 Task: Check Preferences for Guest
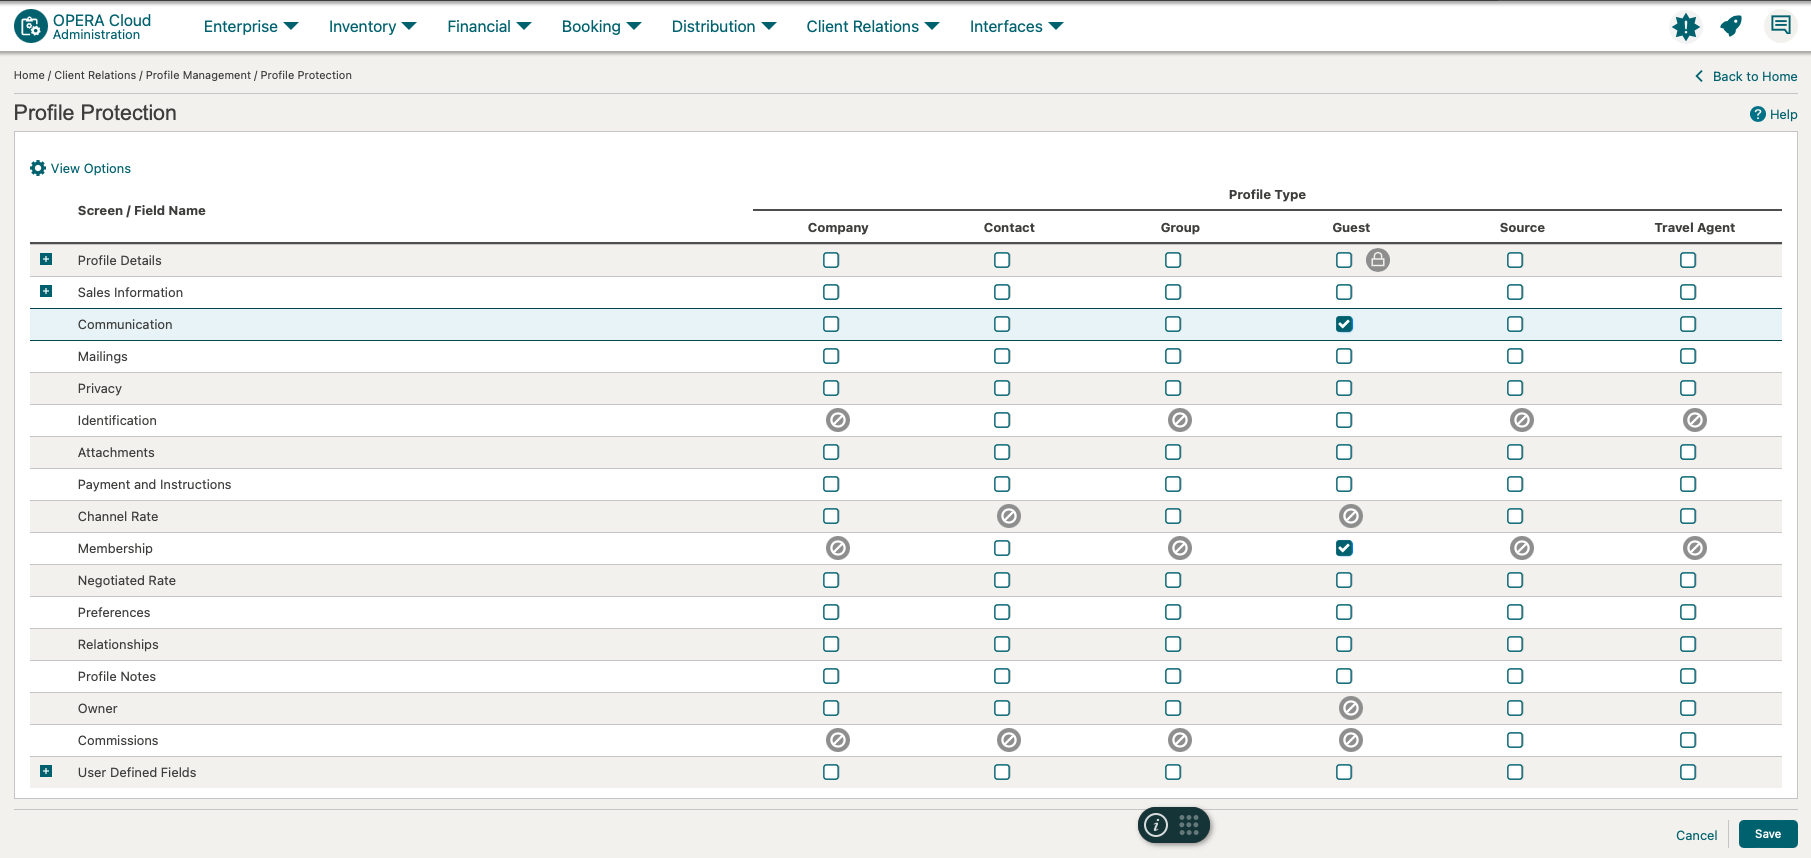pos(1344,612)
